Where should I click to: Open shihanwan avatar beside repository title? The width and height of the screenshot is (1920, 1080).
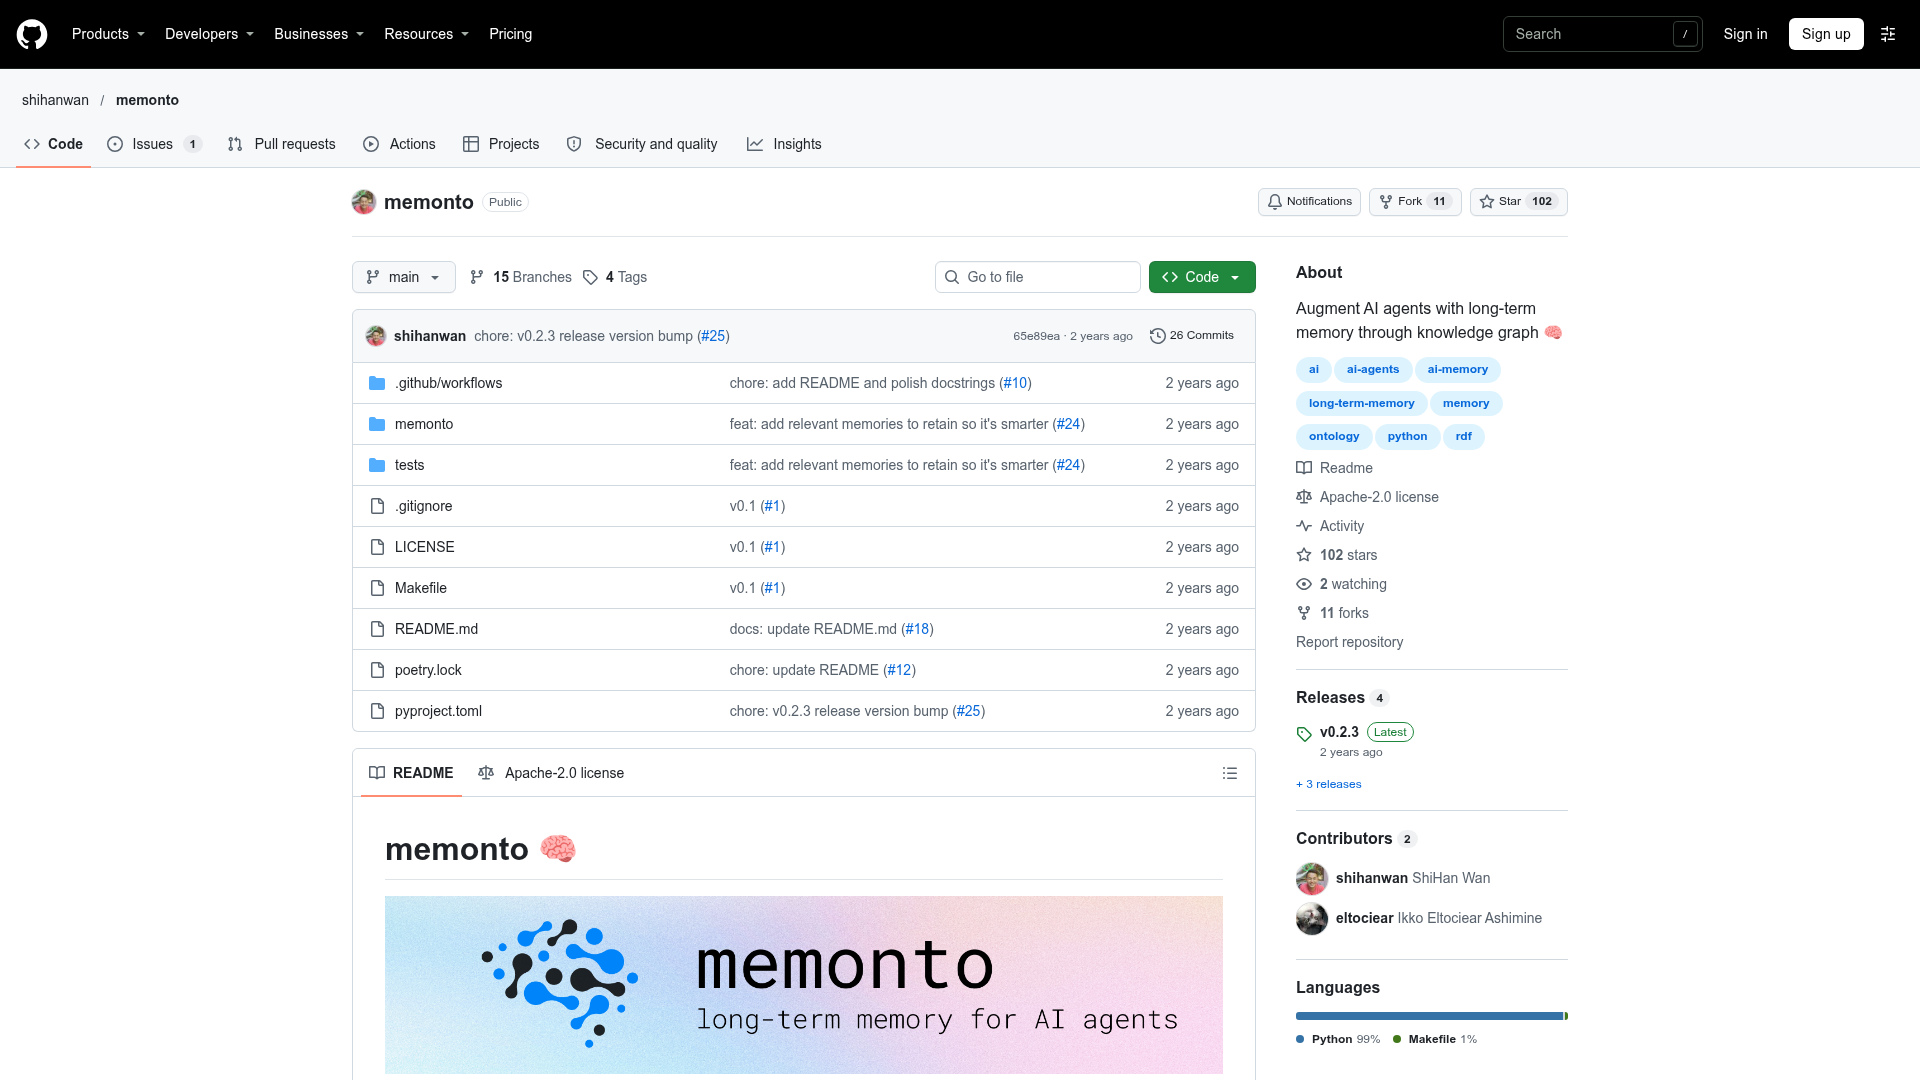(364, 202)
